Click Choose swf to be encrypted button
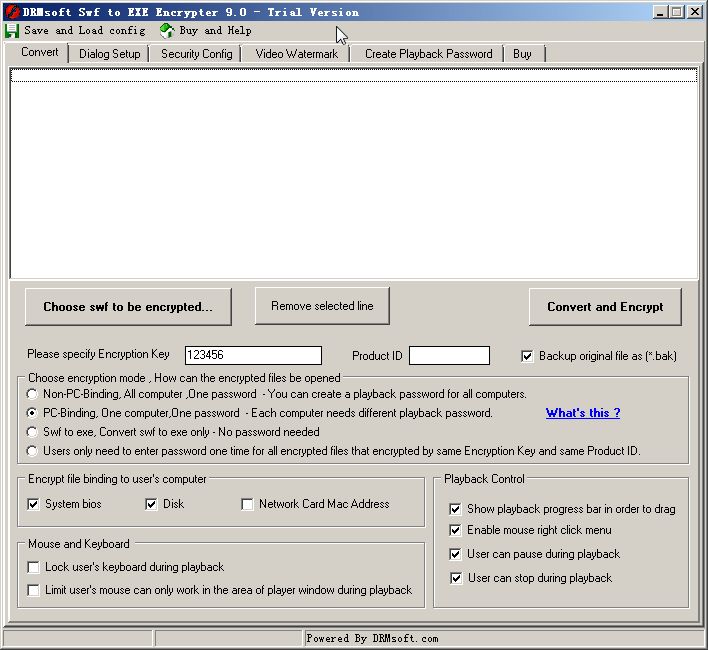The width and height of the screenshot is (708, 650). tap(128, 307)
